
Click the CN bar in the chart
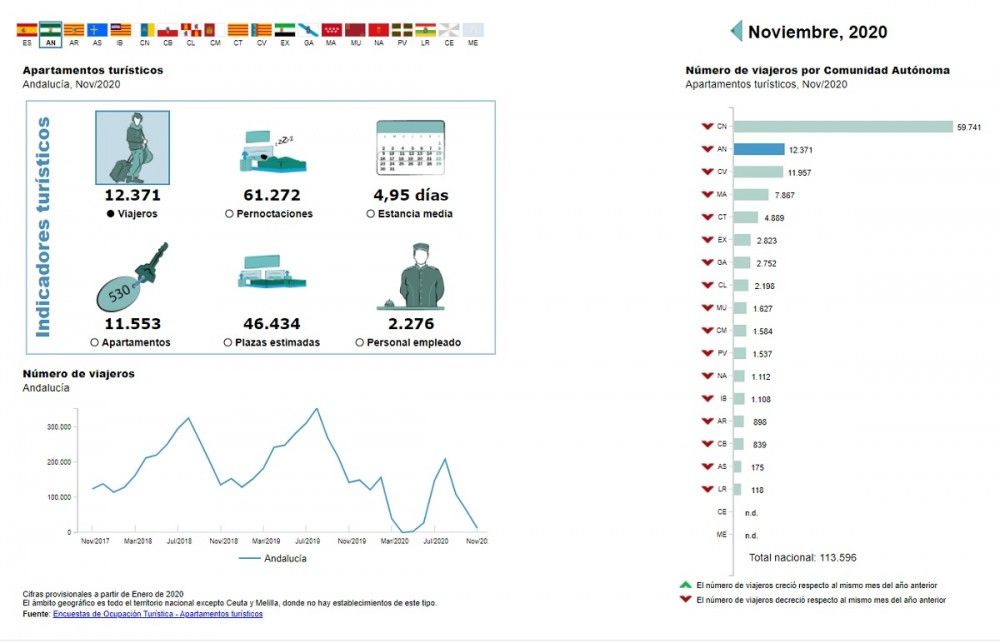click(x=843, y=127)
